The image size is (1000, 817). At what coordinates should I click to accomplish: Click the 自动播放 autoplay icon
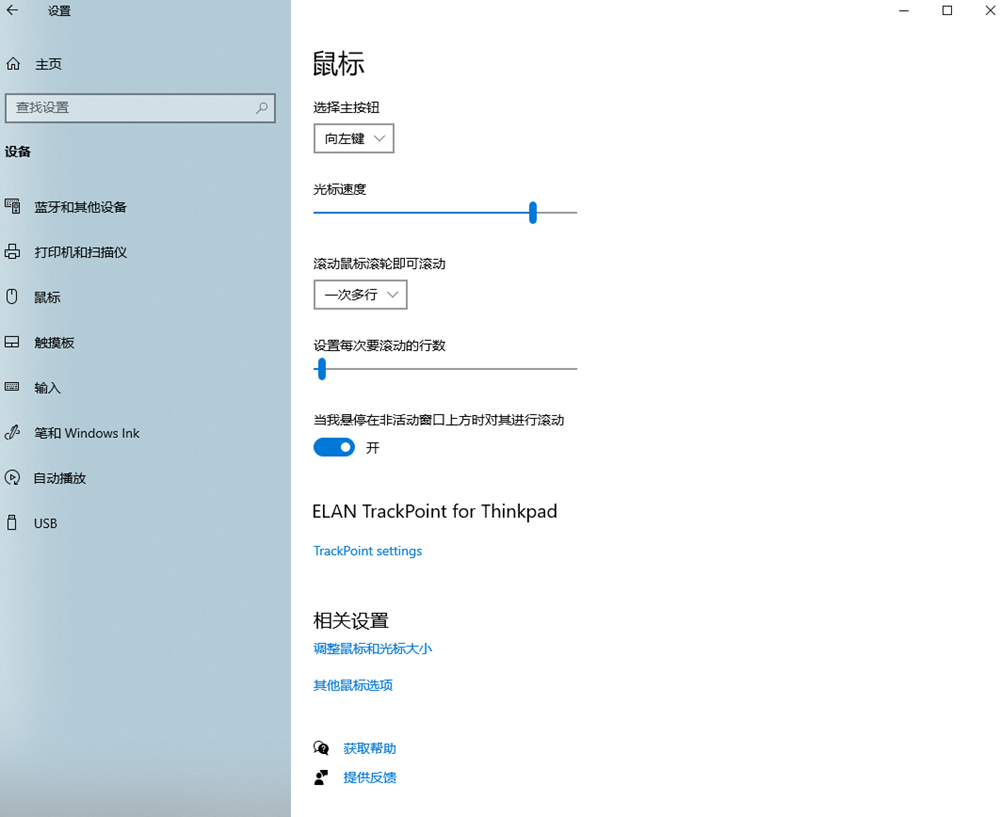coord(13,478)
